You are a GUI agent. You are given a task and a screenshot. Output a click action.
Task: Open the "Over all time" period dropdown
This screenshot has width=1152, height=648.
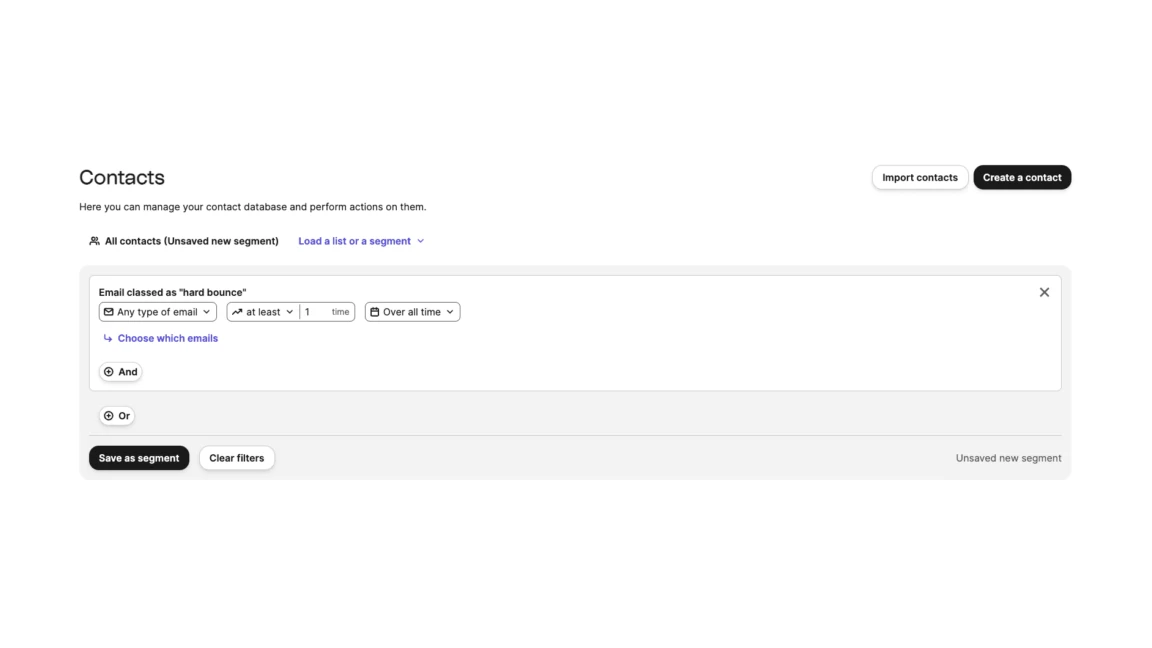coord(412,312)
